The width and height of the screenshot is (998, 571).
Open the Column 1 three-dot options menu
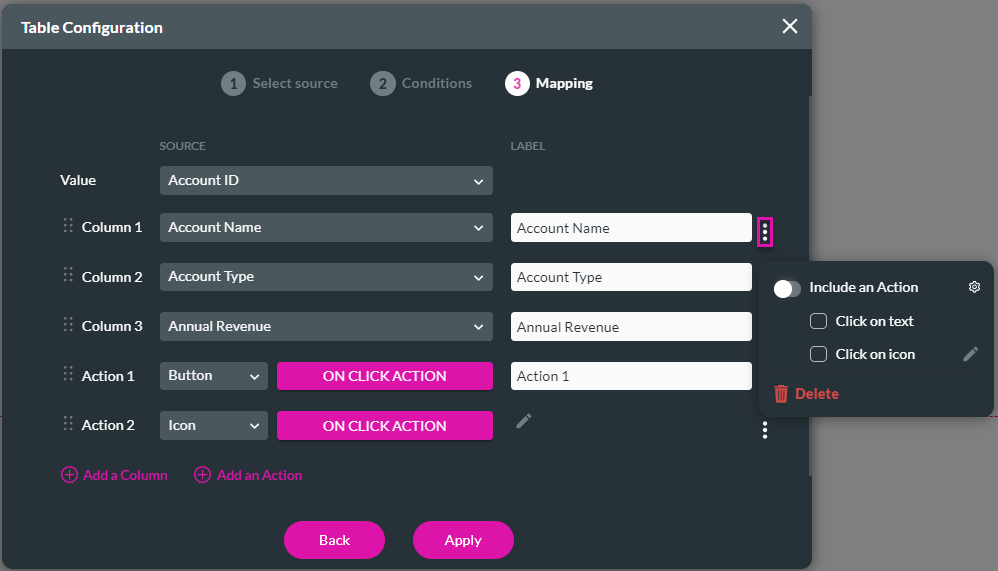(x=764, y=232)
